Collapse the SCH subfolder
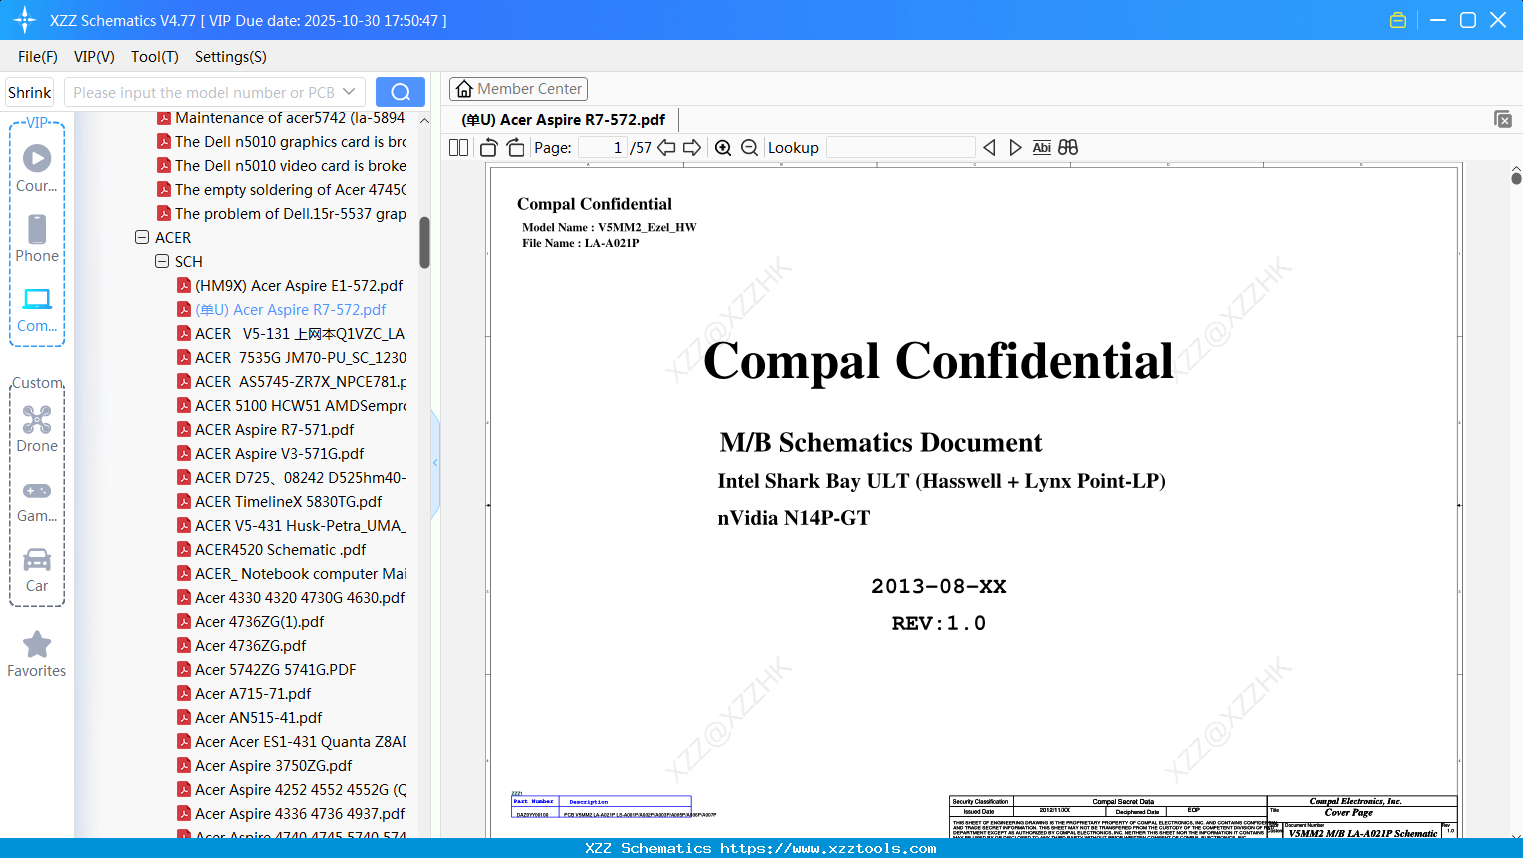The height and width of the screenshot is (858, 1523). (x=162, y=262)
